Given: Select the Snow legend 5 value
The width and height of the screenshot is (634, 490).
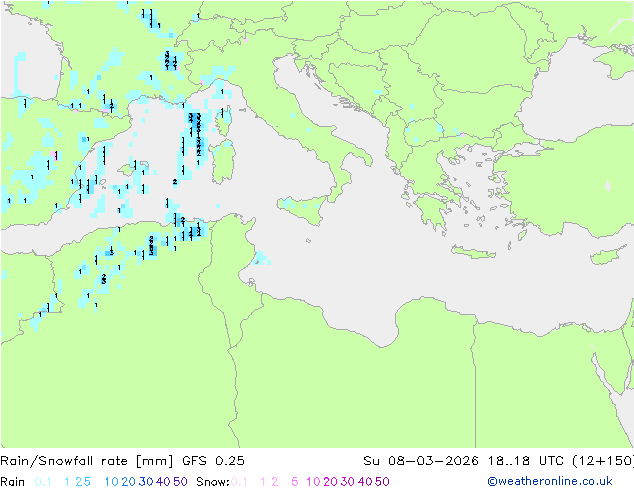Looking at the screenshot, I should pos(295,482).
